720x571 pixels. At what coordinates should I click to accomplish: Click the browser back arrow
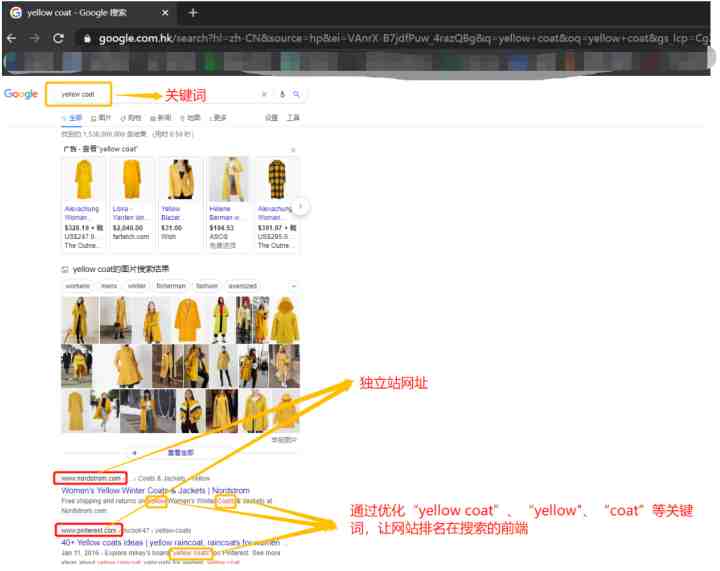coord(12,39)
